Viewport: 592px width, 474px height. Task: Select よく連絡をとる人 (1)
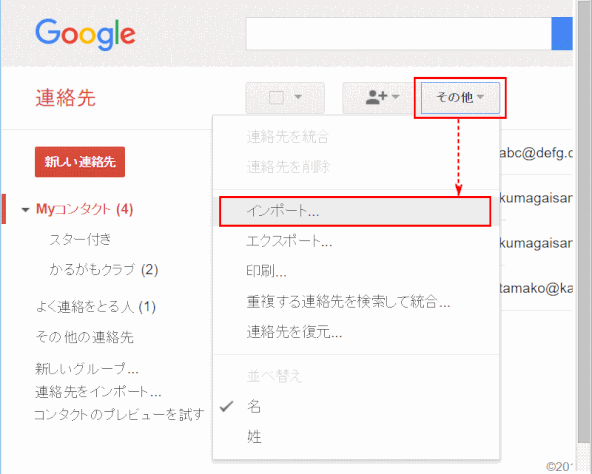[96, 307]
